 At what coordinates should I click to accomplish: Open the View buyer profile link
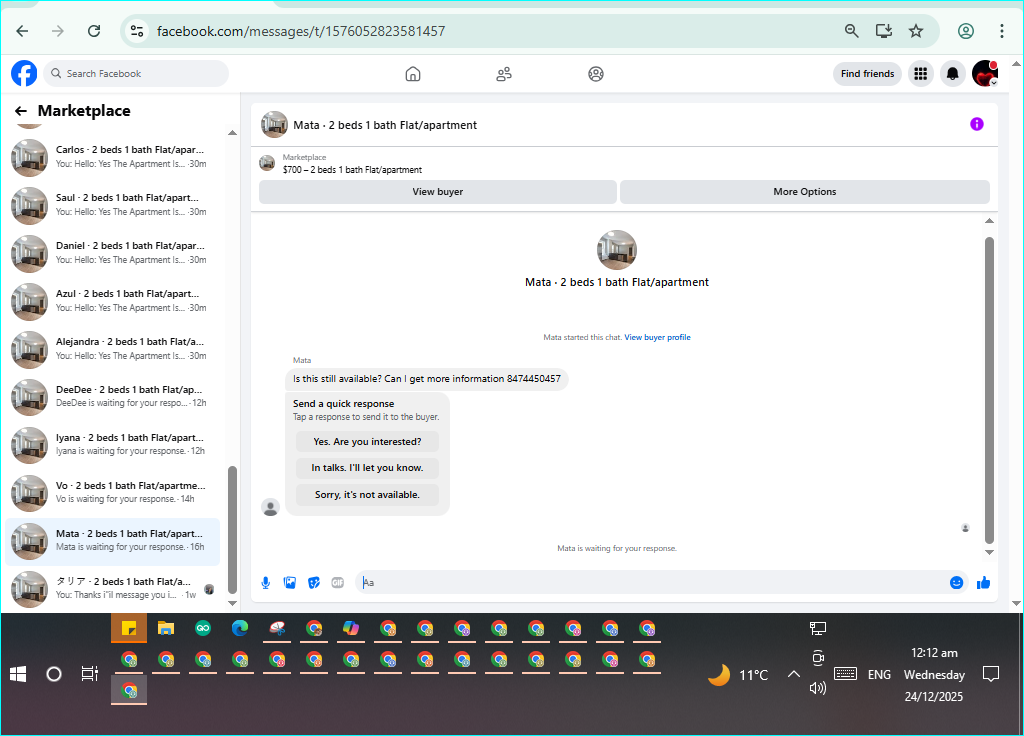[657, 338]
